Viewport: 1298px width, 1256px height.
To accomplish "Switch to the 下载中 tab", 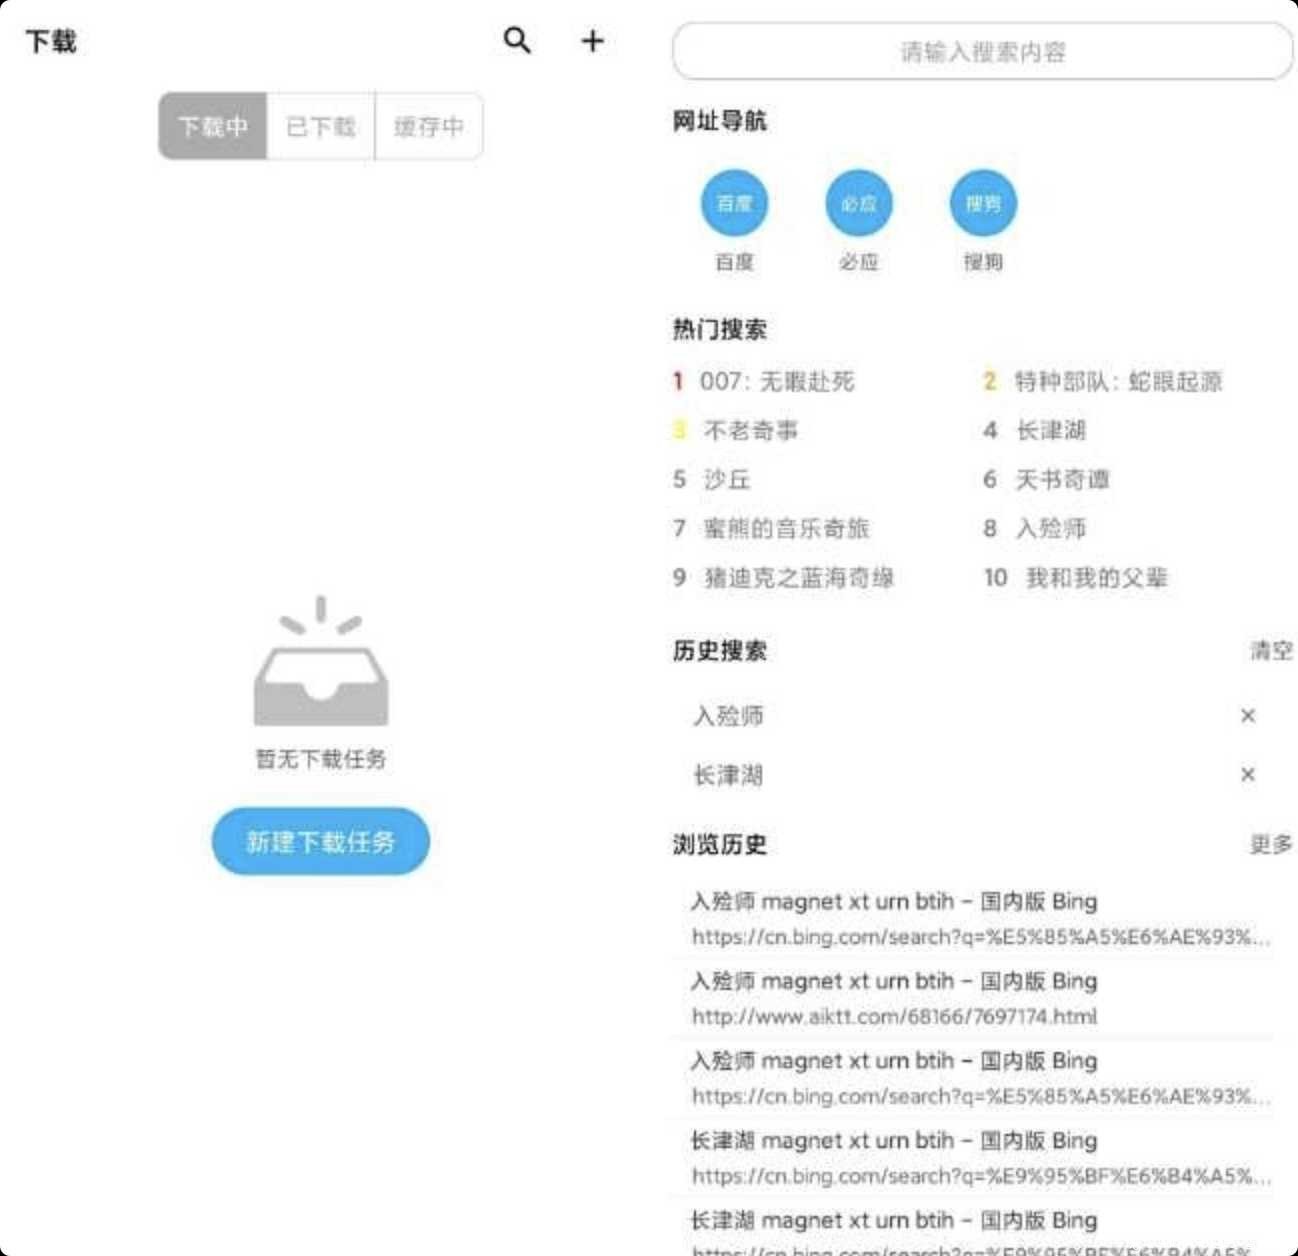I will point(213,126).
